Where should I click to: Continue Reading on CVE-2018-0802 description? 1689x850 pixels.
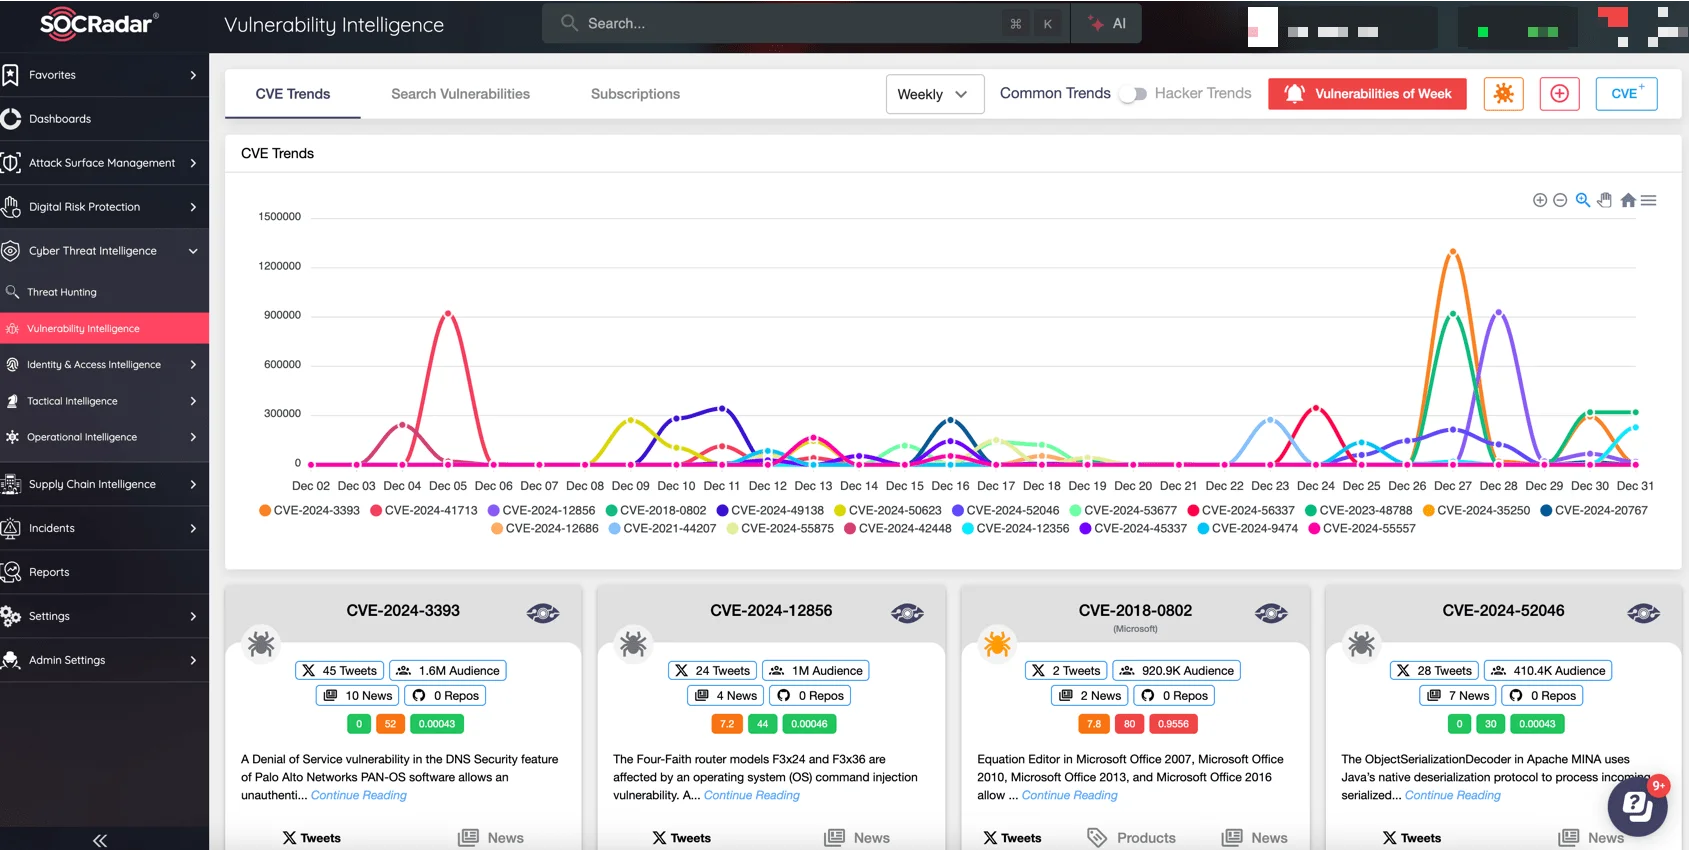[1070, 796]
